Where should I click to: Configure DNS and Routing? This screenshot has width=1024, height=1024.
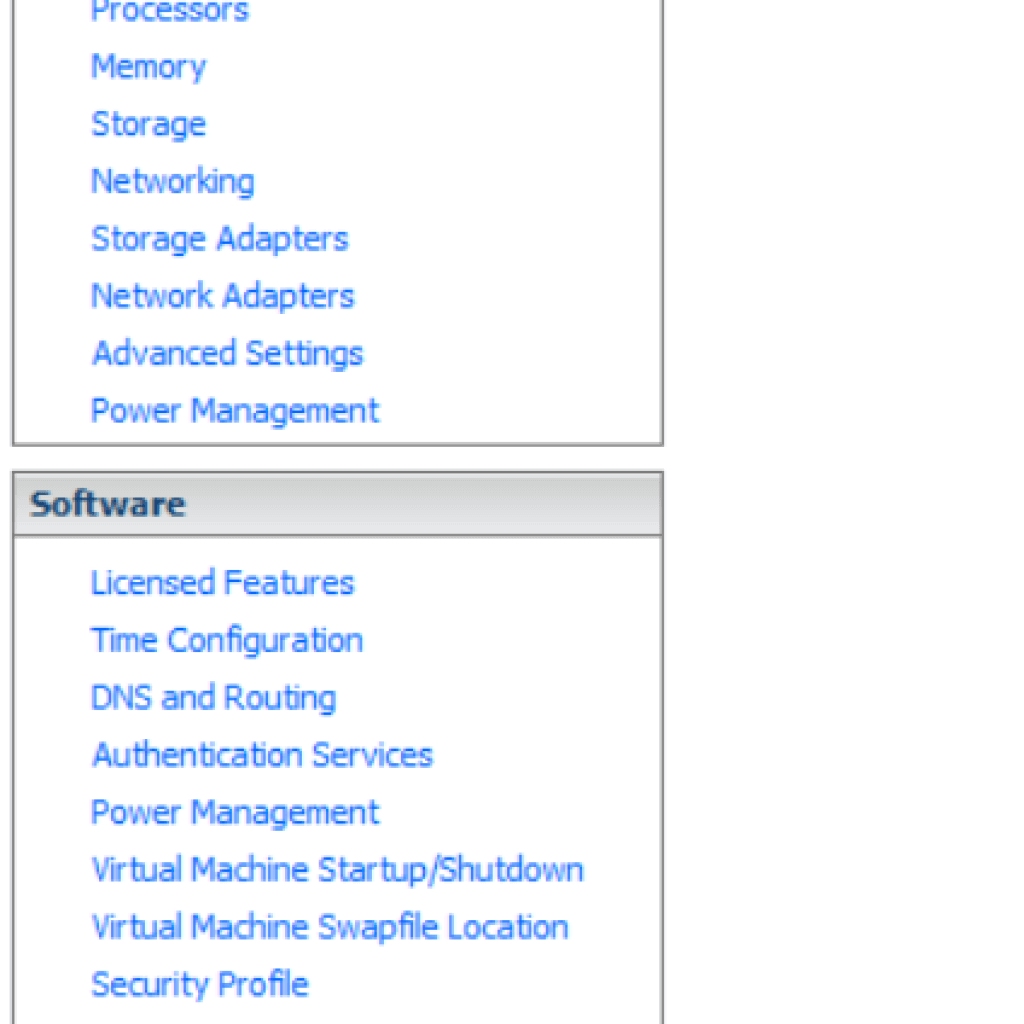point(213,697)
